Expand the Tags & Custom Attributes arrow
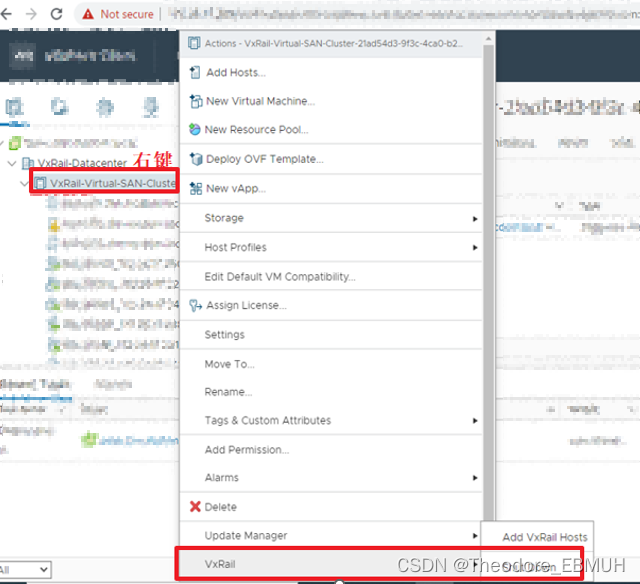Image resolution: width=640 pixels, height=584 pixels. pyautogui.click(x=475, y=421)
